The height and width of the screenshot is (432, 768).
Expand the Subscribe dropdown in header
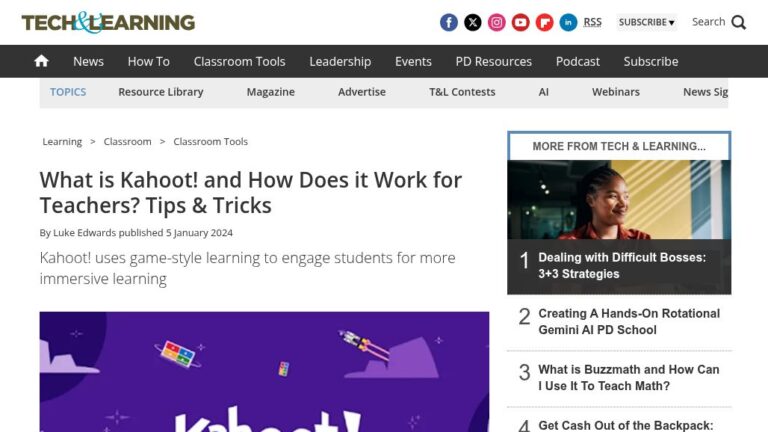coord(647,23)
